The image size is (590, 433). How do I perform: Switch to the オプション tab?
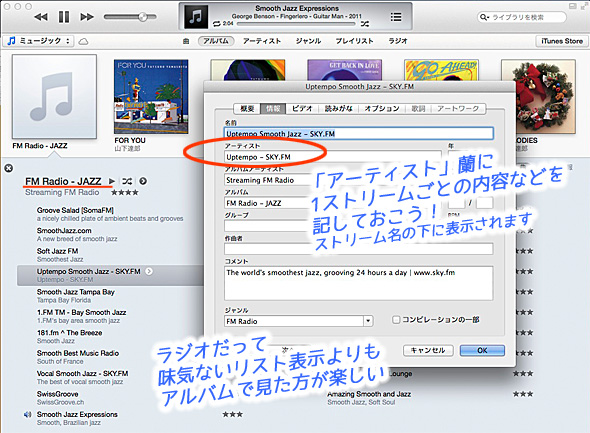[382, 109]
